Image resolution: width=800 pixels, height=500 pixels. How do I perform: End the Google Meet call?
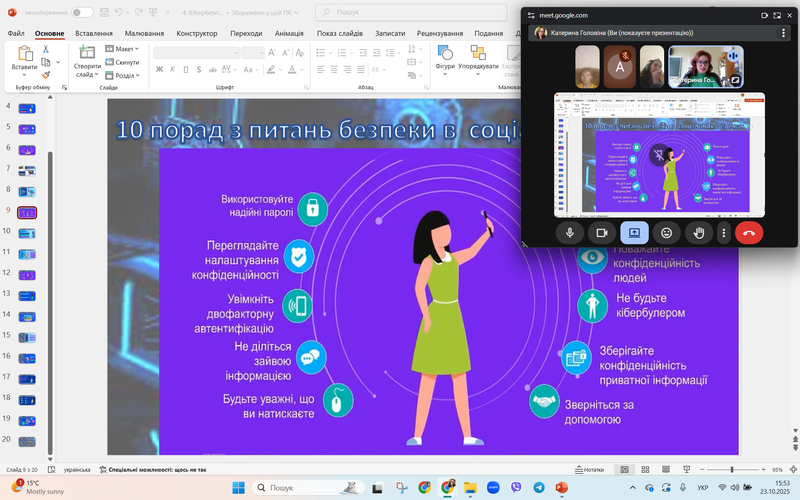[x=748, y=232]
